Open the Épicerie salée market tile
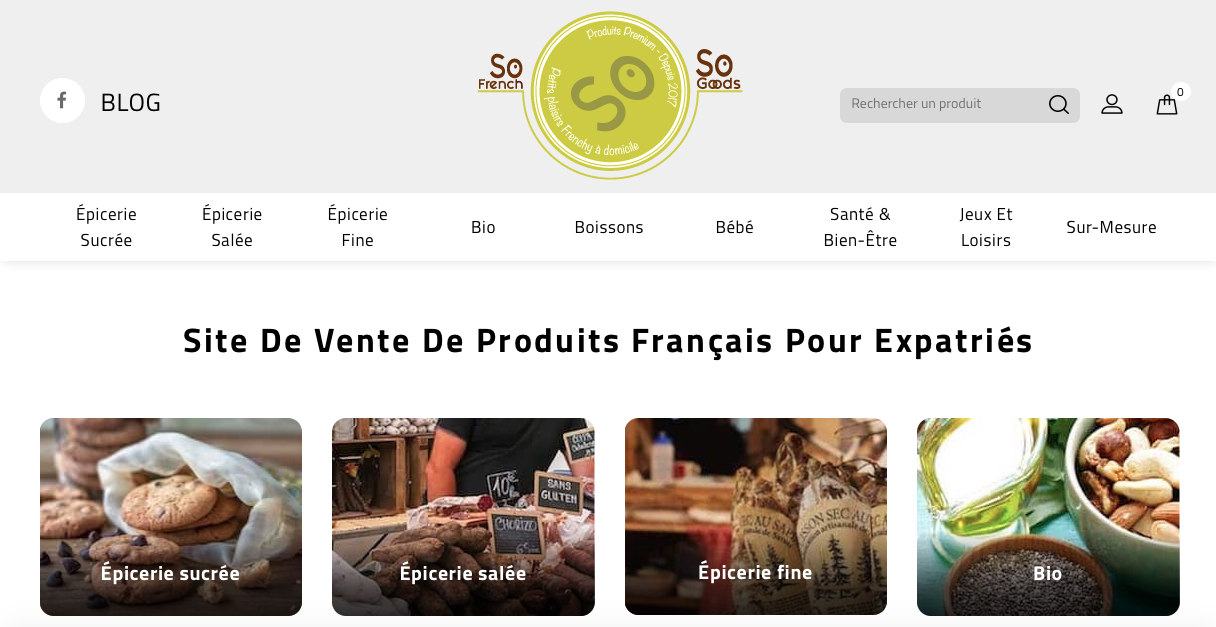 [463, 517]
